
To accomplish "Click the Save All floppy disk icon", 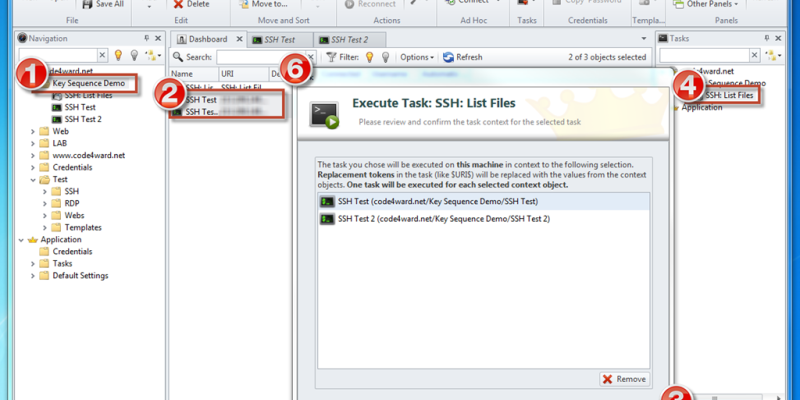I will [x=84, y=4].
